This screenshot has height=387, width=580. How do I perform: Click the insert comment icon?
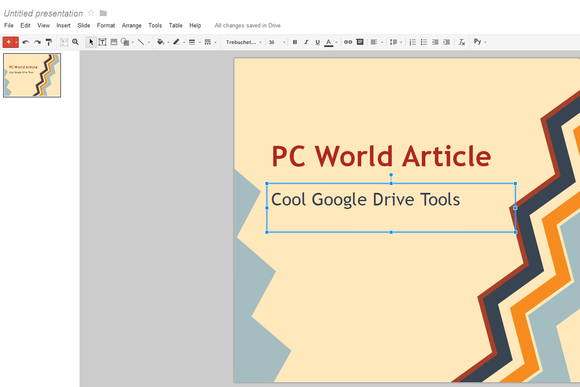pos(360,42)
